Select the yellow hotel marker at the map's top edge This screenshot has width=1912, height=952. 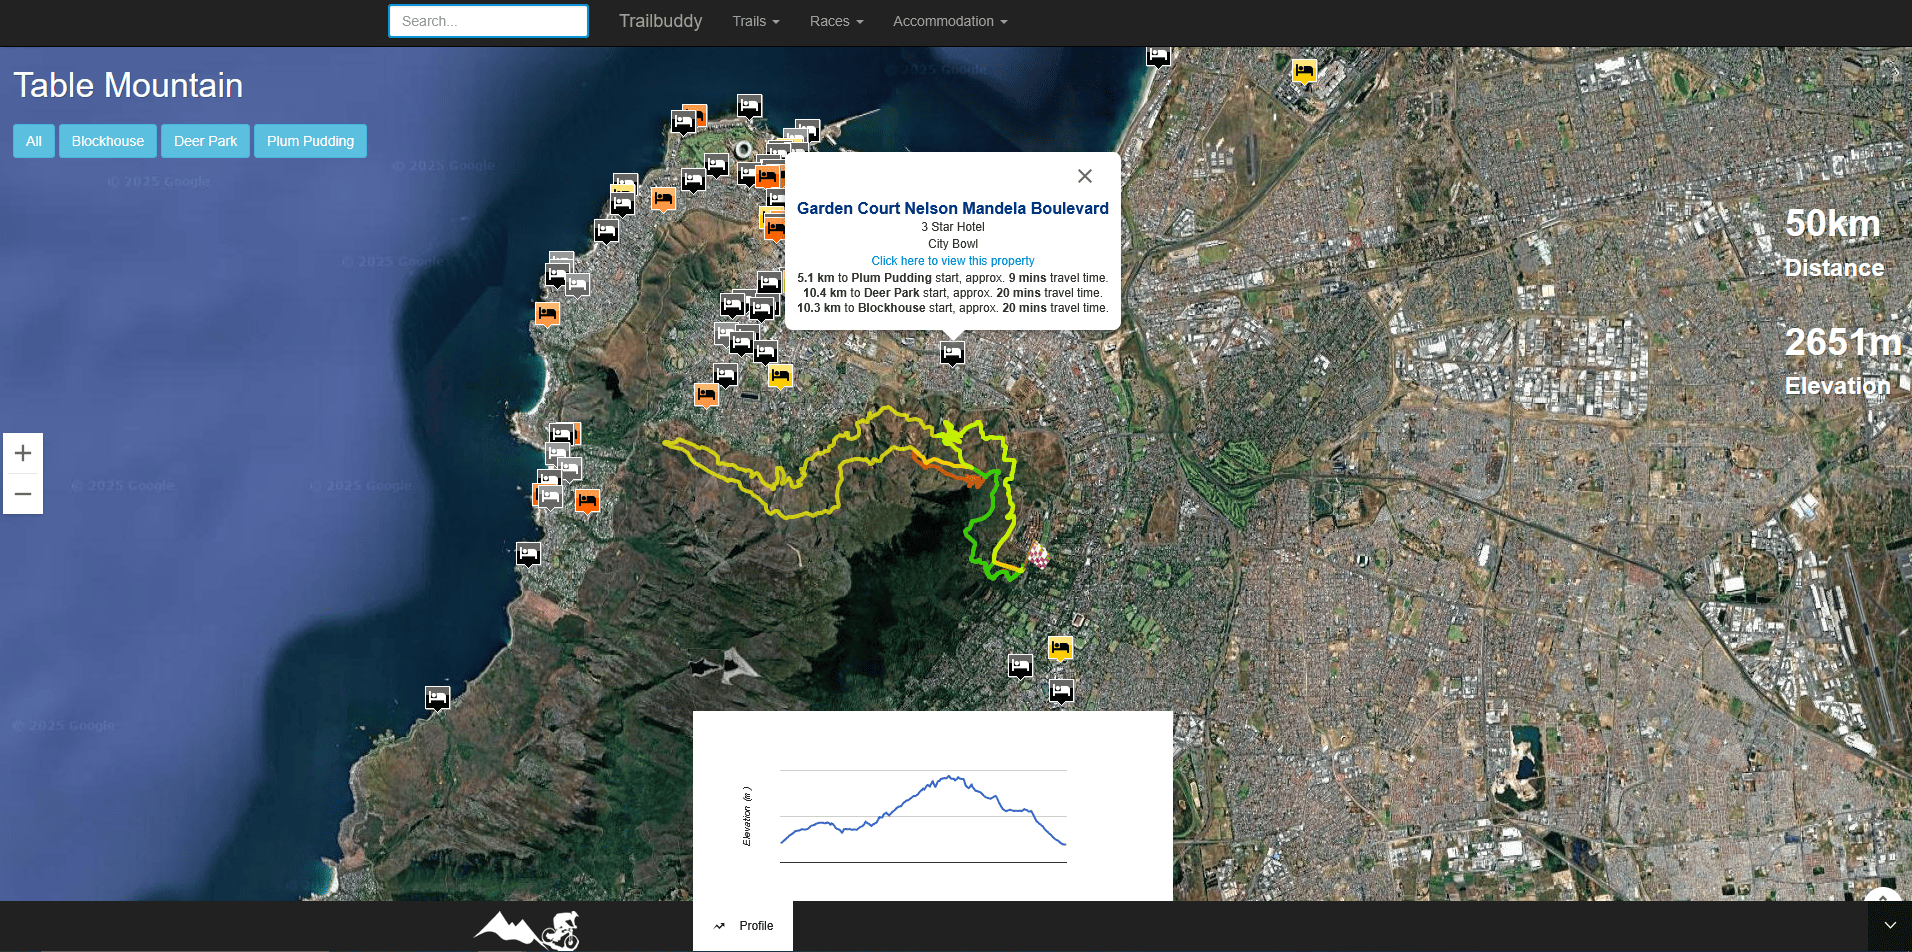click(x=1304, y=72)
